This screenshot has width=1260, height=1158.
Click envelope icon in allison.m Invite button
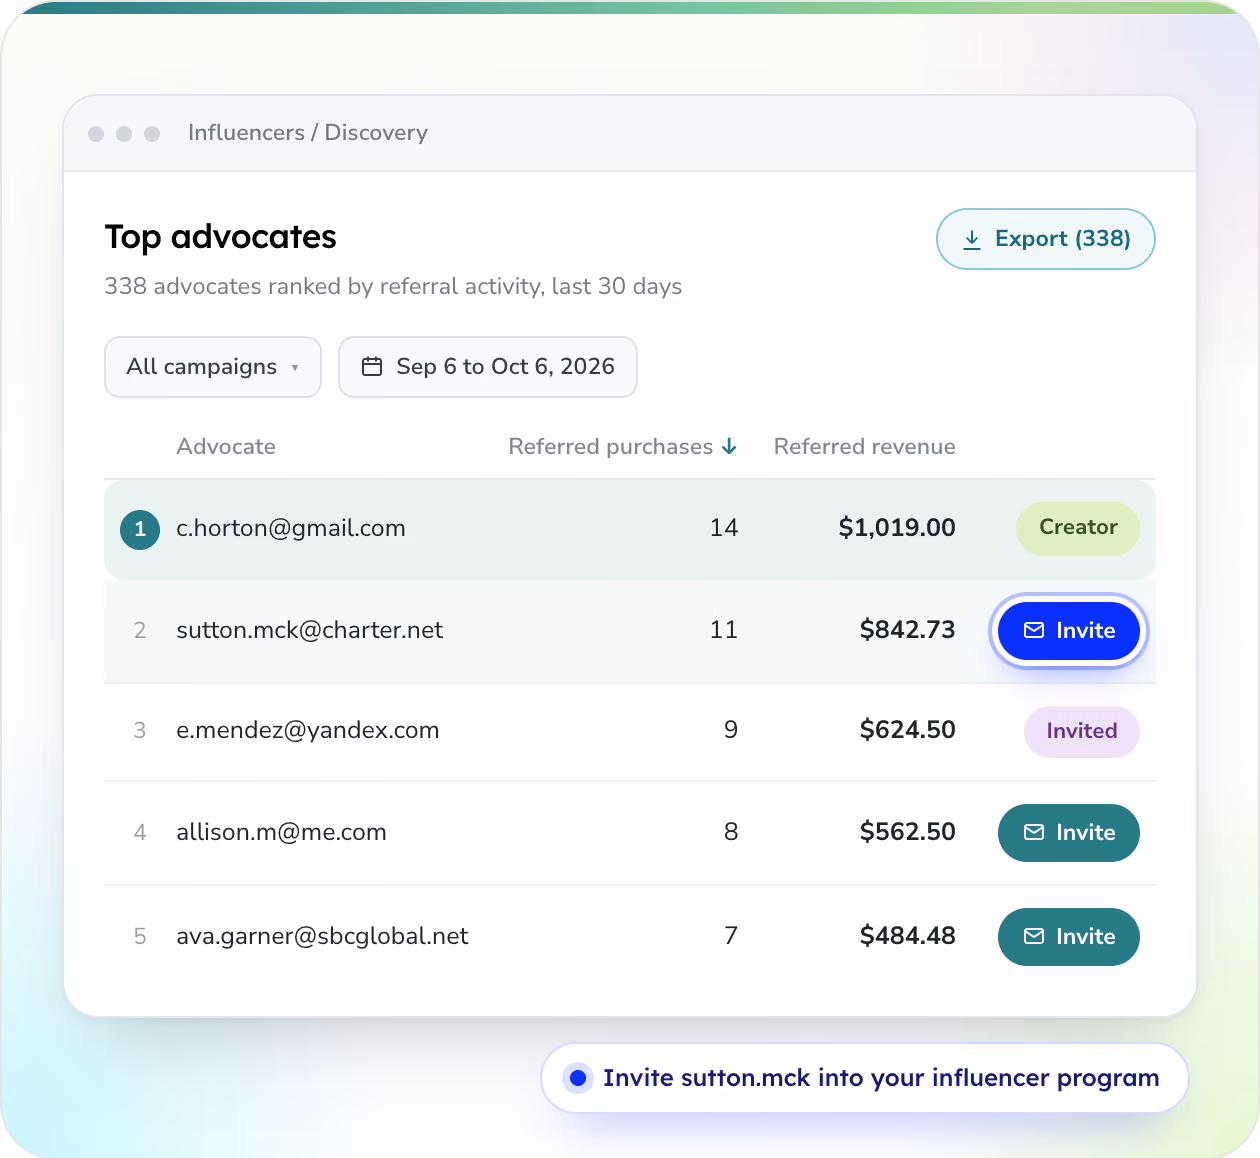[x=1034, y=833]
